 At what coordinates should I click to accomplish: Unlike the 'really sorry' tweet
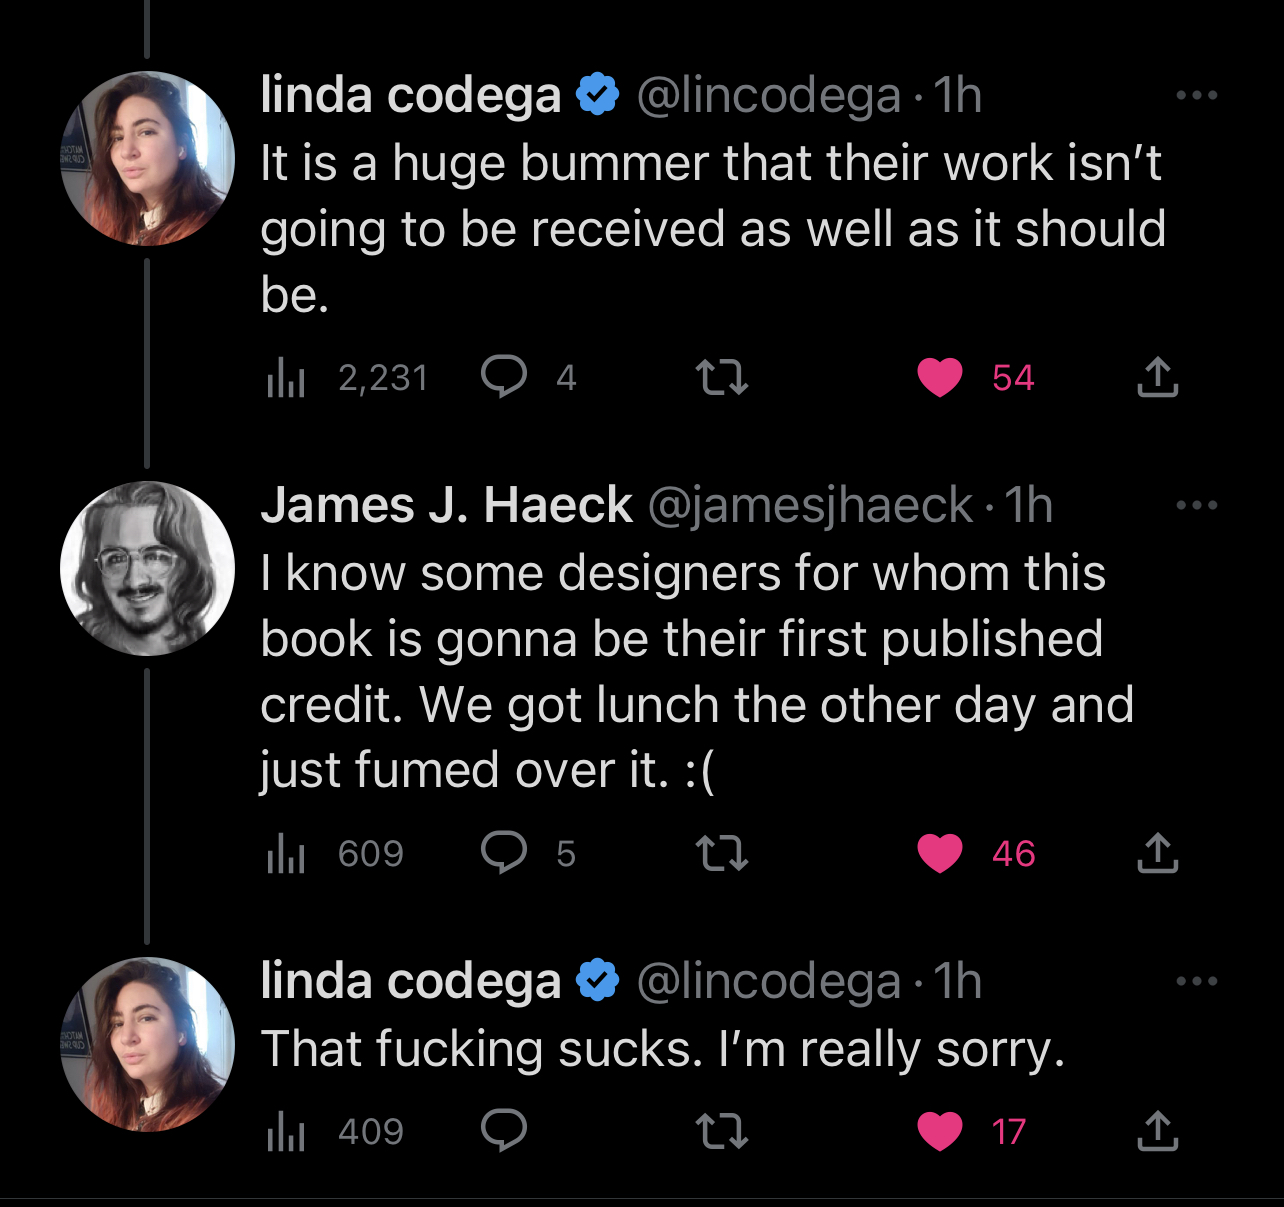tap(940, 1131)
